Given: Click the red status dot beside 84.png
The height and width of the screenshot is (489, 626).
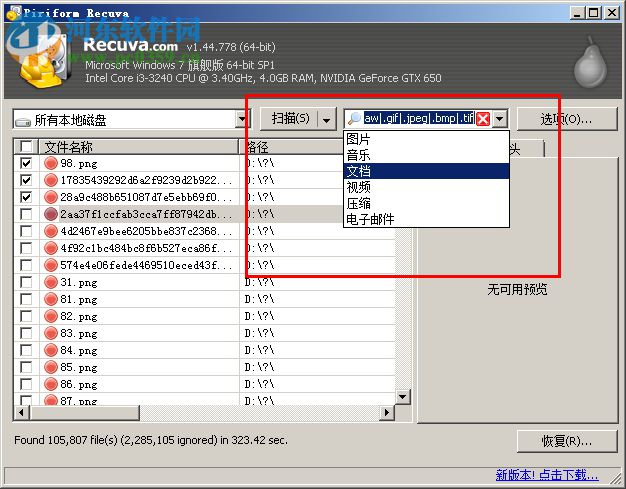Looking at the screenshot, I should coord(51,350).
